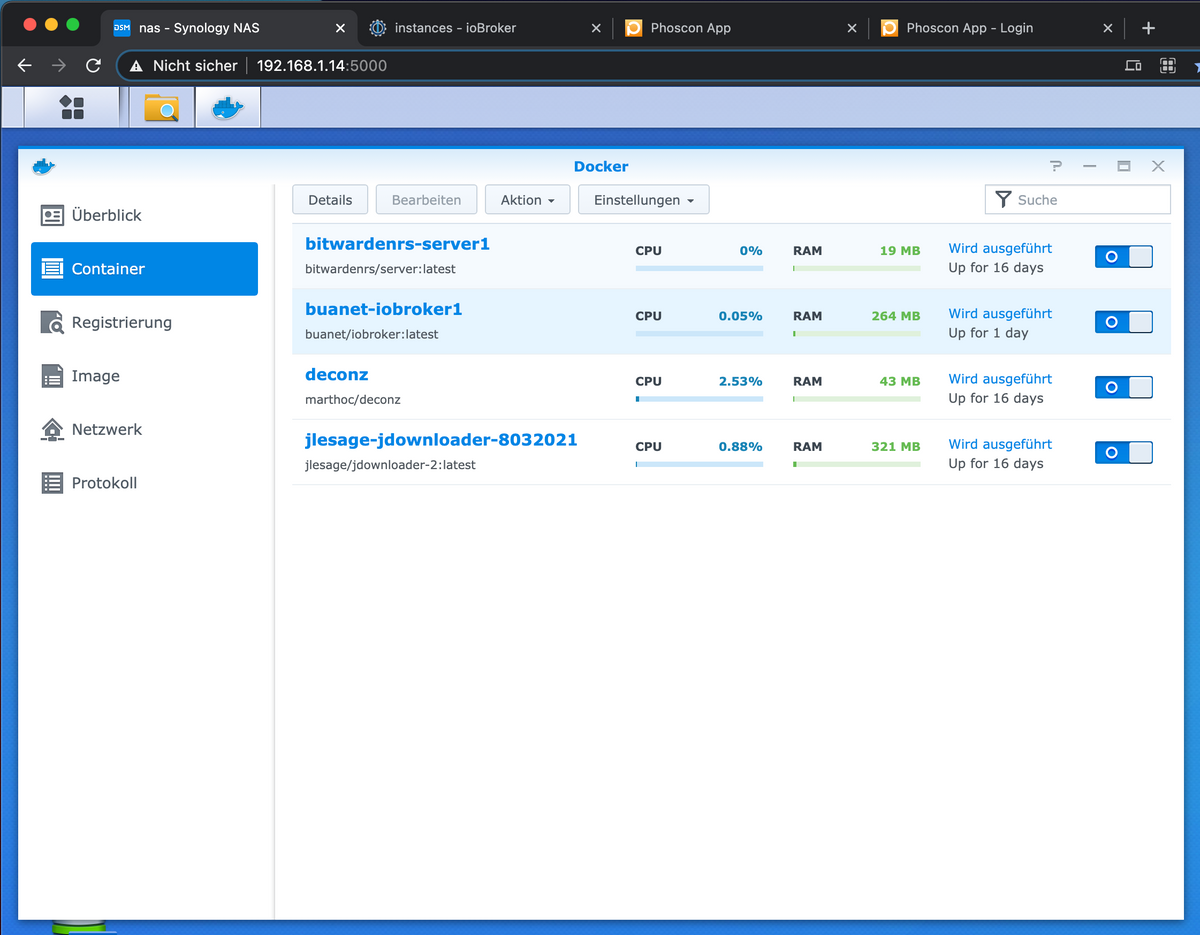Open the deconz container link
The height and width of the screenshot is (935, 1200).
point(337,374)
